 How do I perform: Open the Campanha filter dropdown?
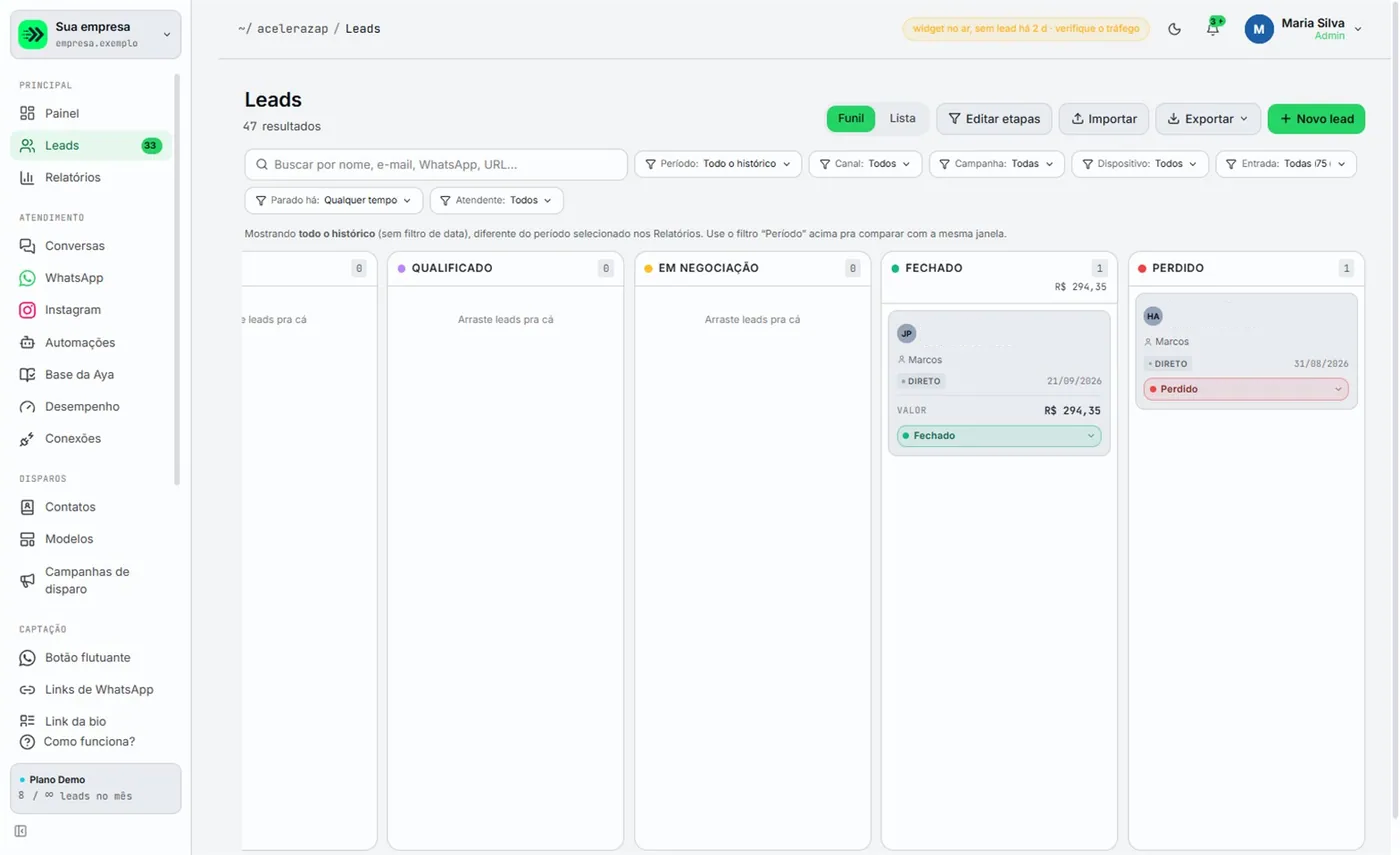click(997, 163)
